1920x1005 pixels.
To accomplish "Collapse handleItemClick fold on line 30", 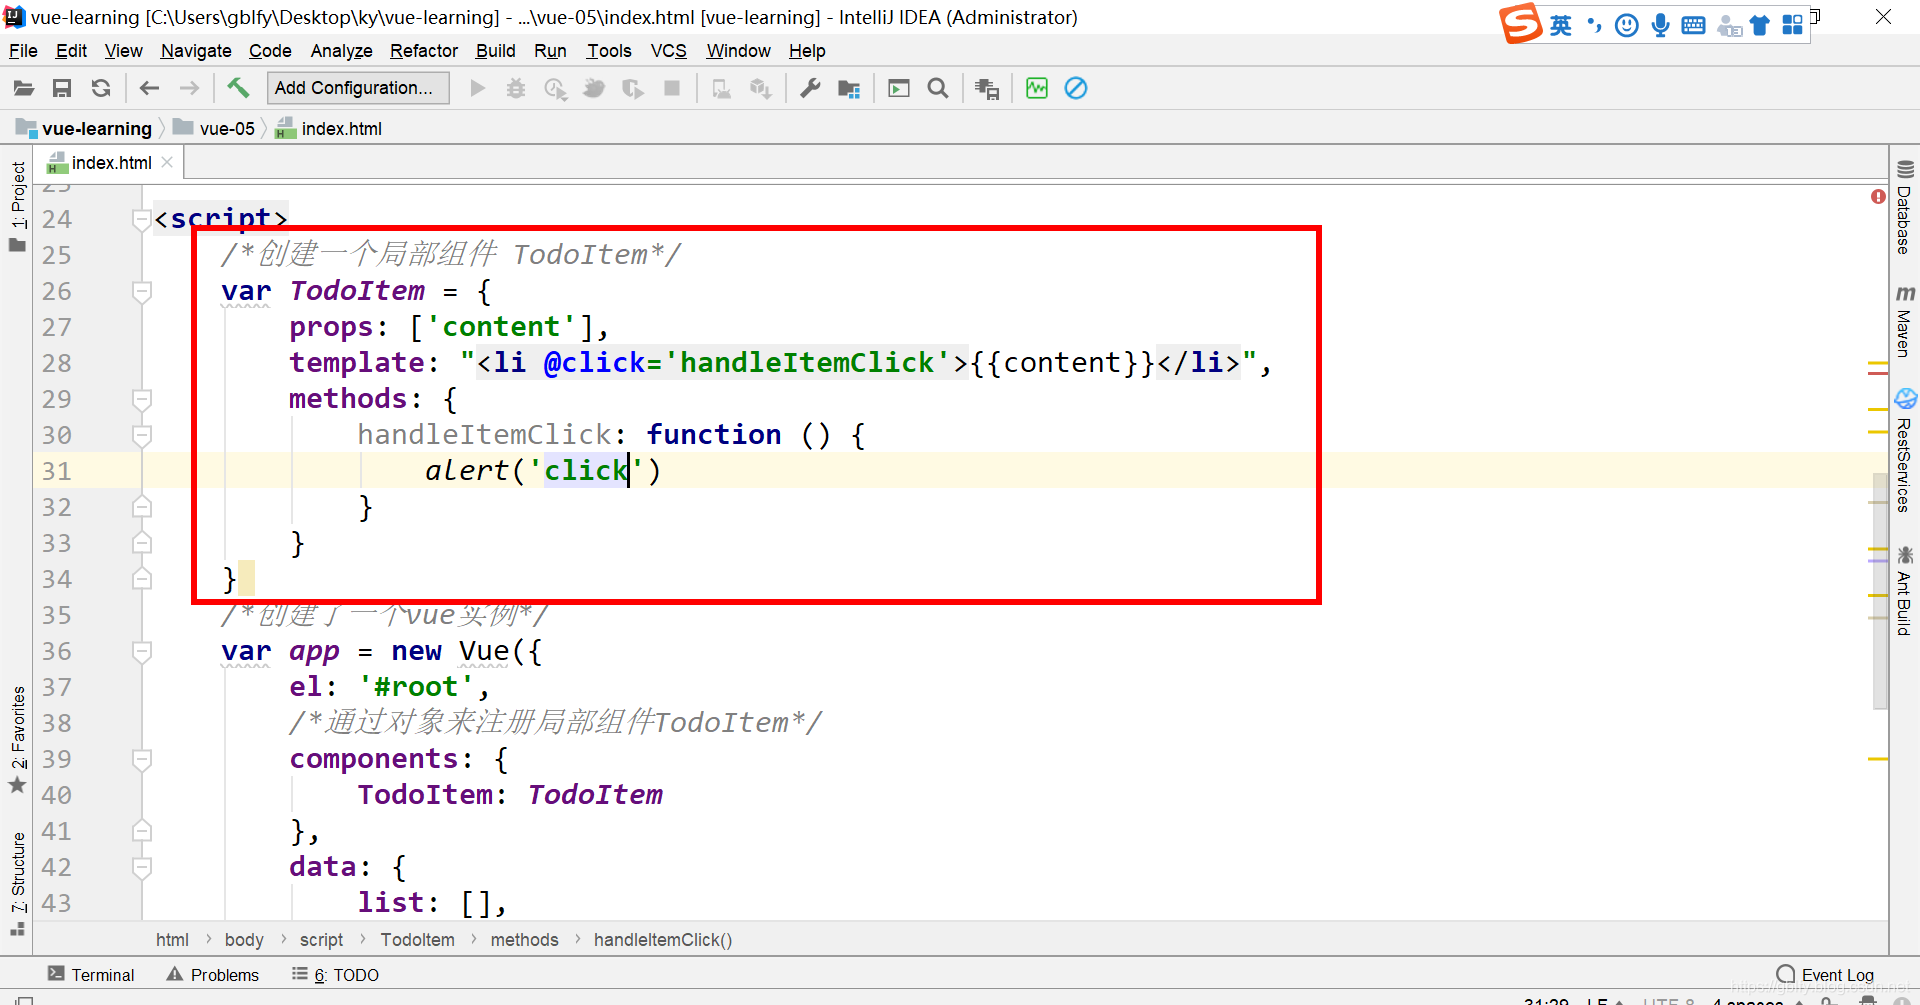I will click(x=142, y=435).
